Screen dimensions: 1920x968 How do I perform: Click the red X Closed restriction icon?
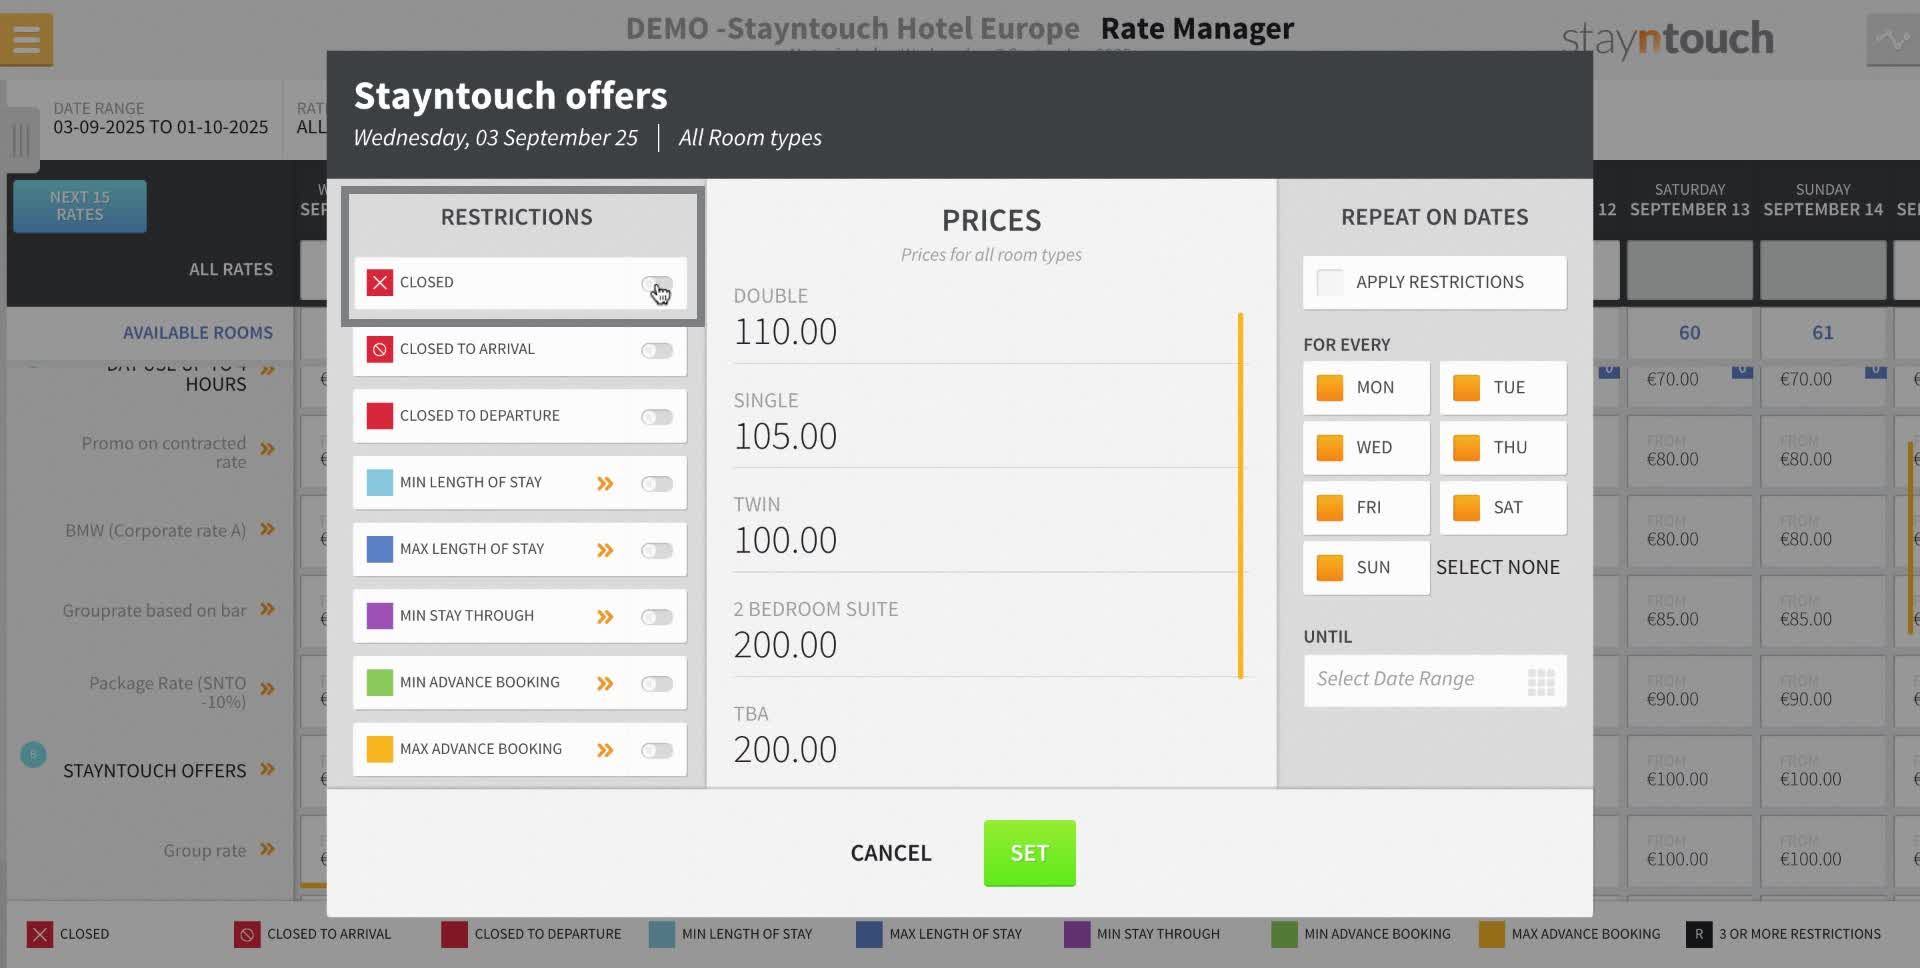[380, 283]
